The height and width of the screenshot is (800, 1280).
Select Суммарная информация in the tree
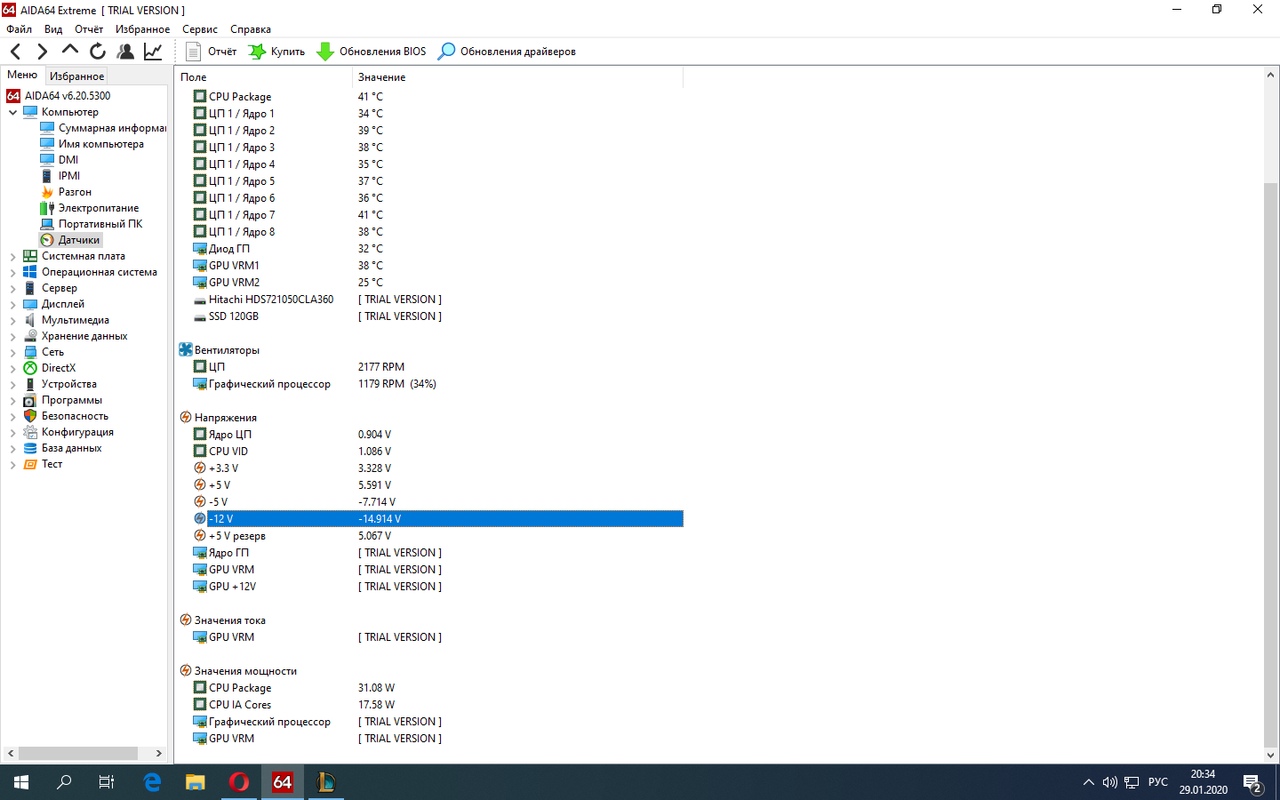pyautogui.click(x=103, y=128)
